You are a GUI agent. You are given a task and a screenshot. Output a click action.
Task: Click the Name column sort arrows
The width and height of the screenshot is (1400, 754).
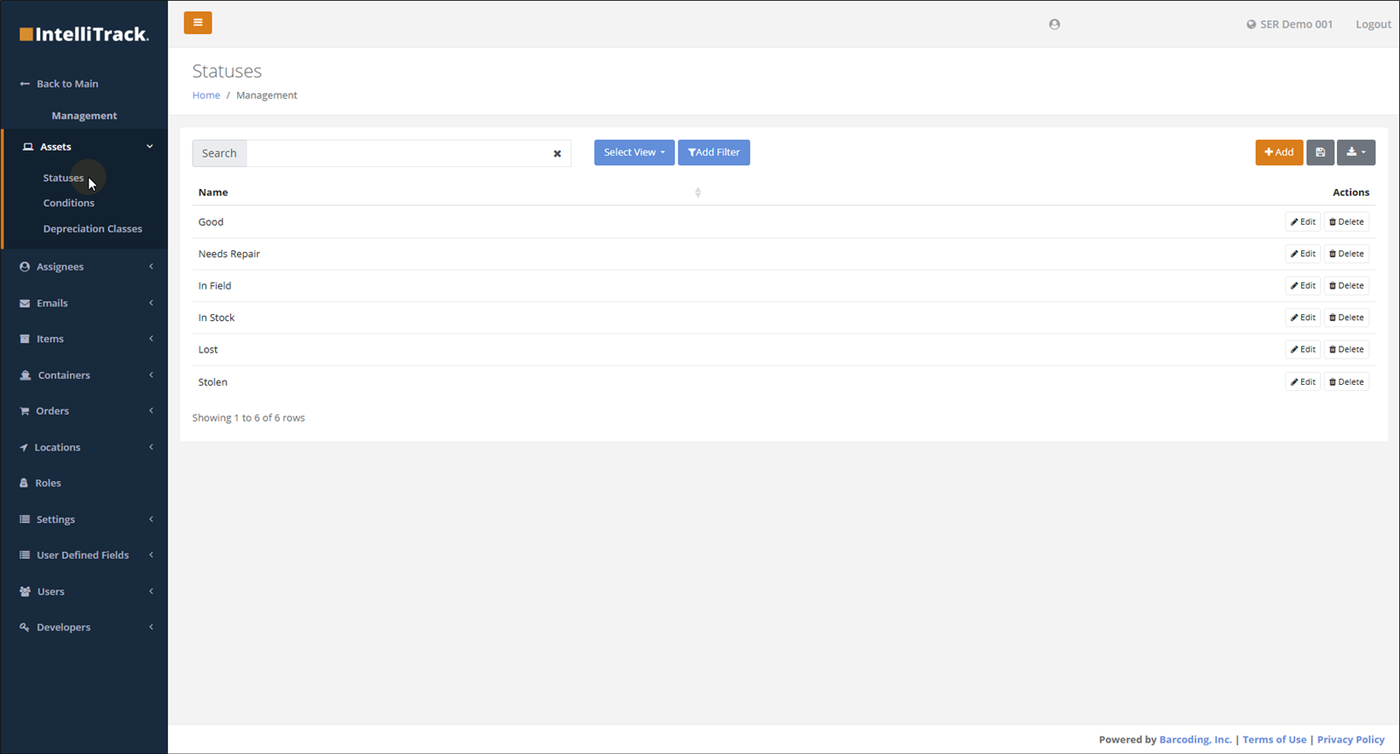[x=698, y=192]
